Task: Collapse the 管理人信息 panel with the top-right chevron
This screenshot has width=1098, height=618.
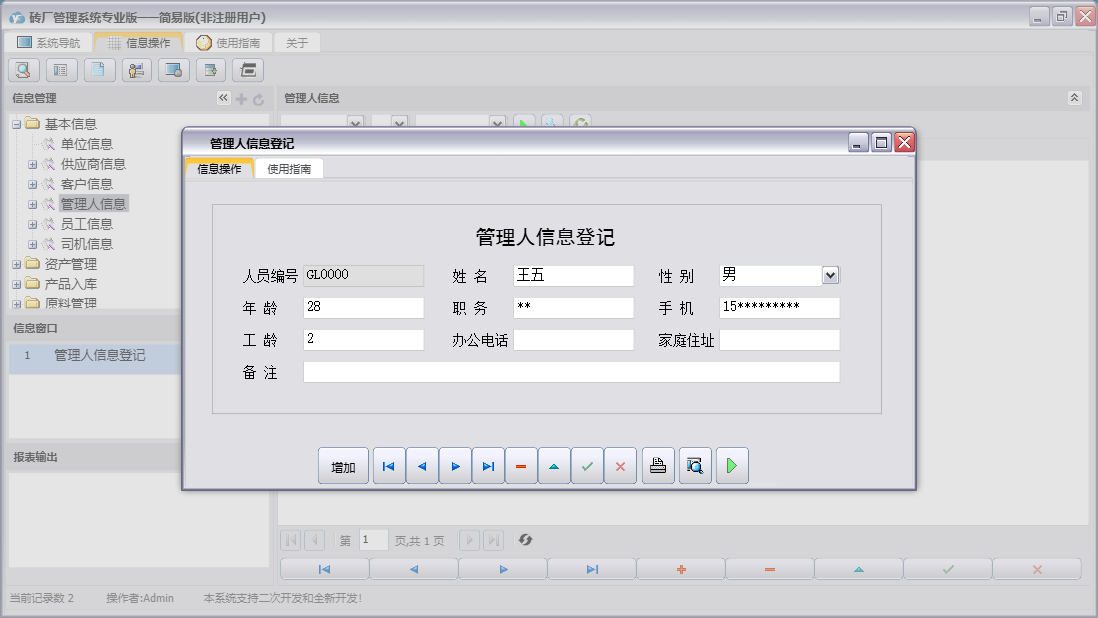Action: click(x=1075, y=98)
